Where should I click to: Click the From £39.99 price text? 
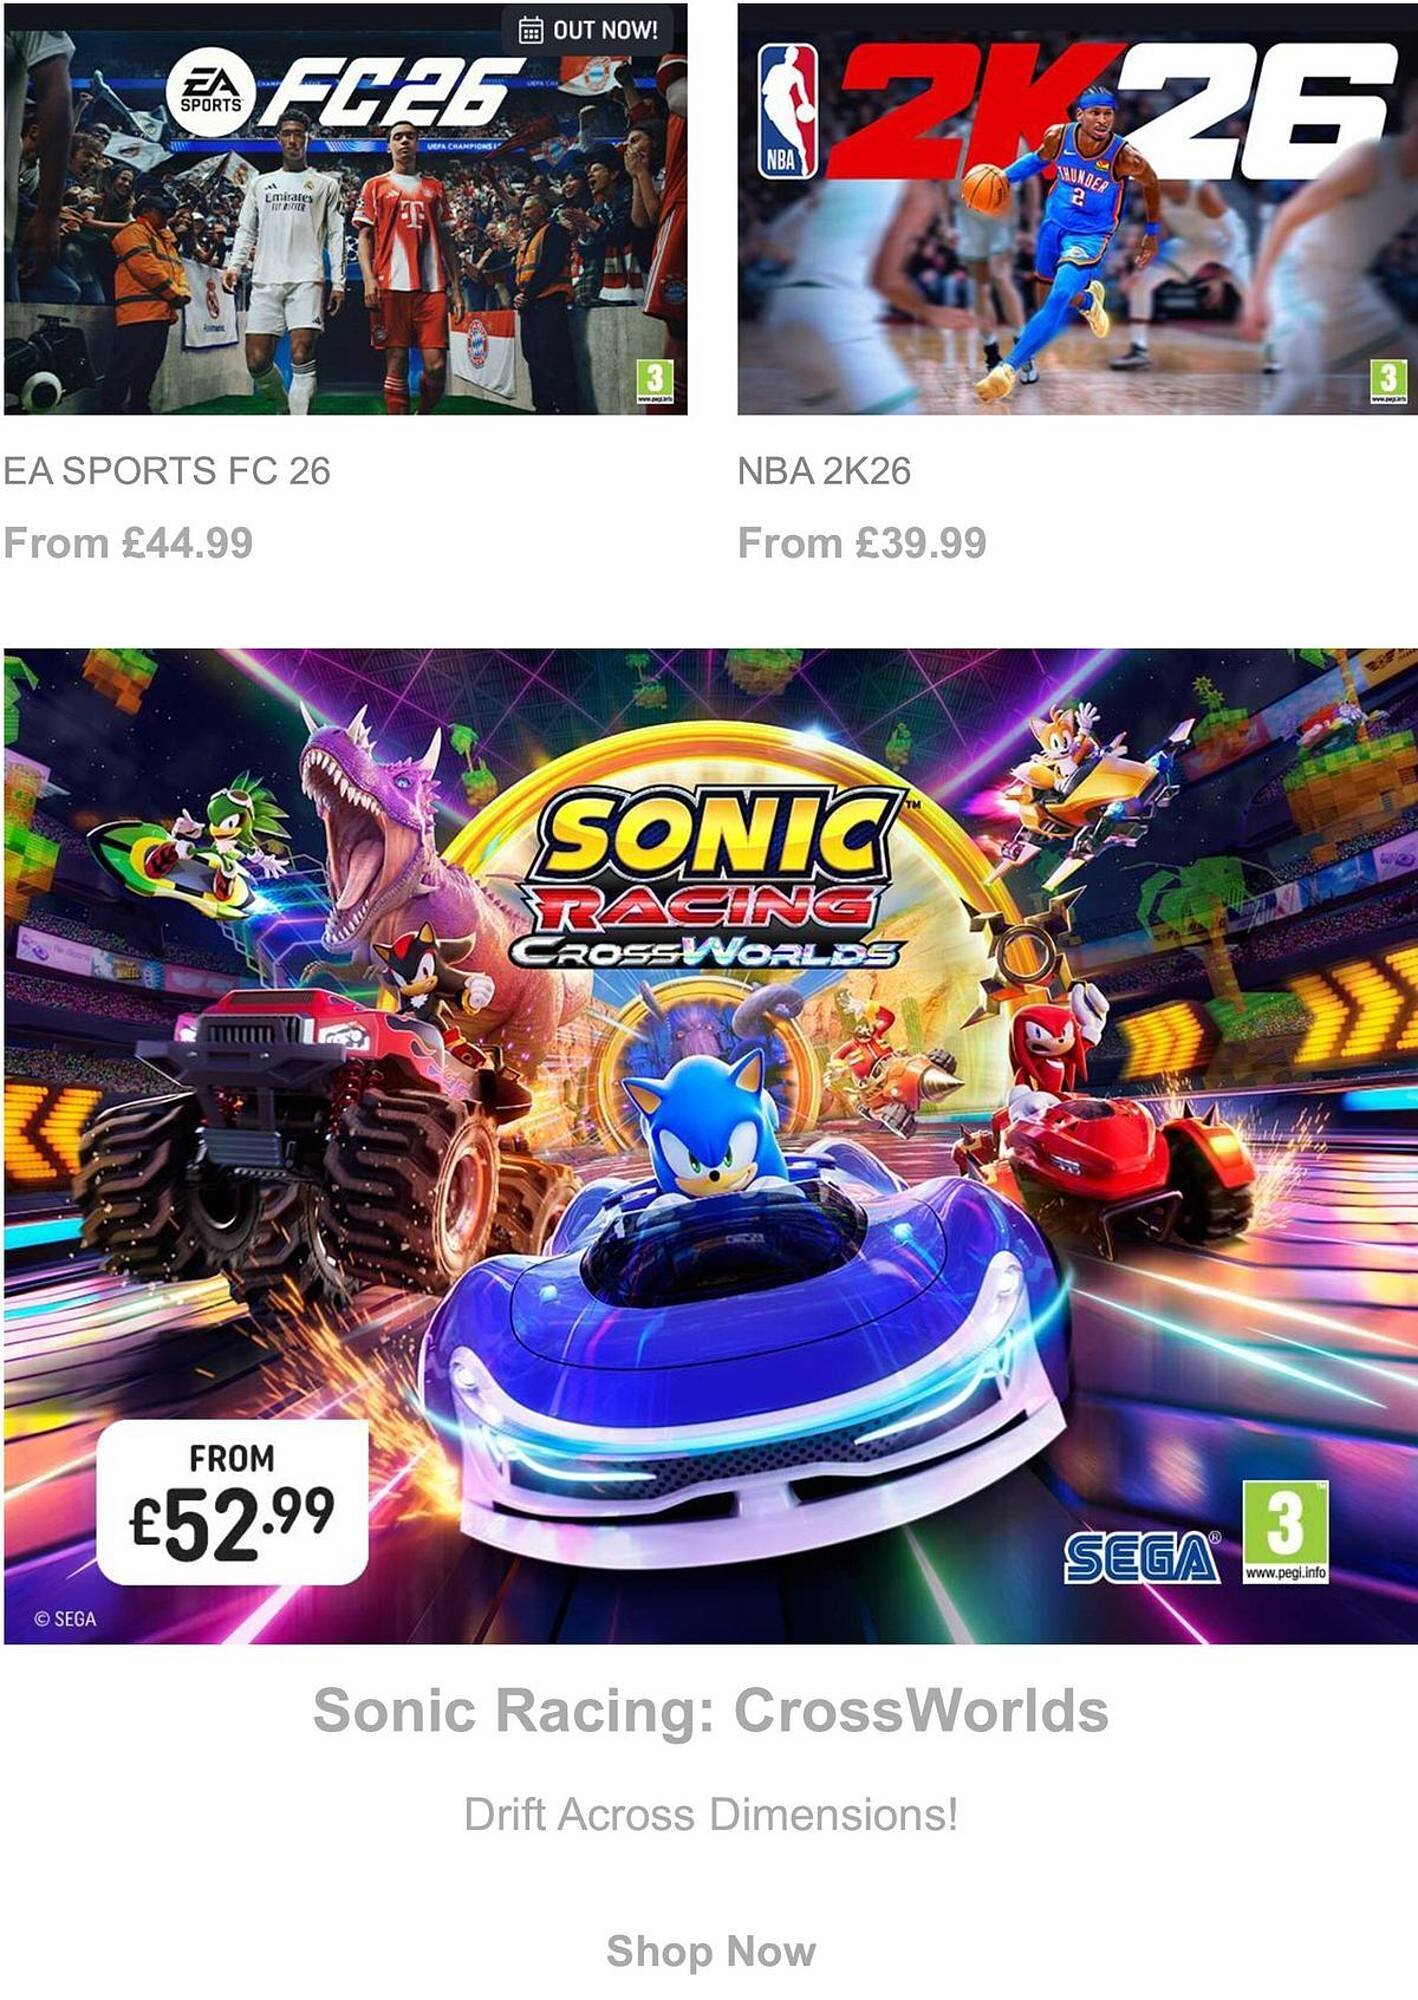click(862, 544)
